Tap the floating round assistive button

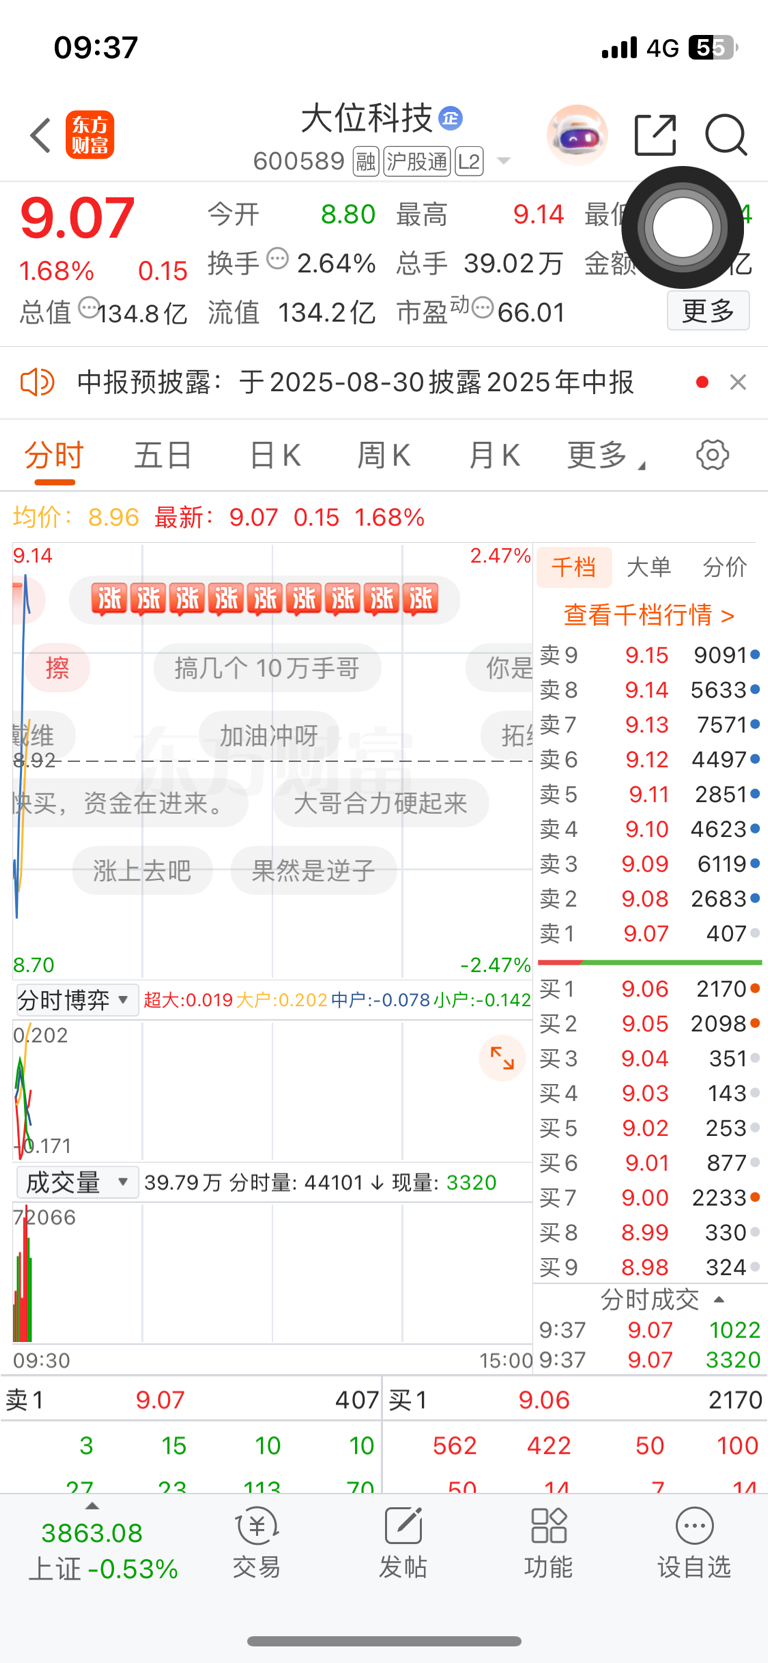click(x=683, y=227)
